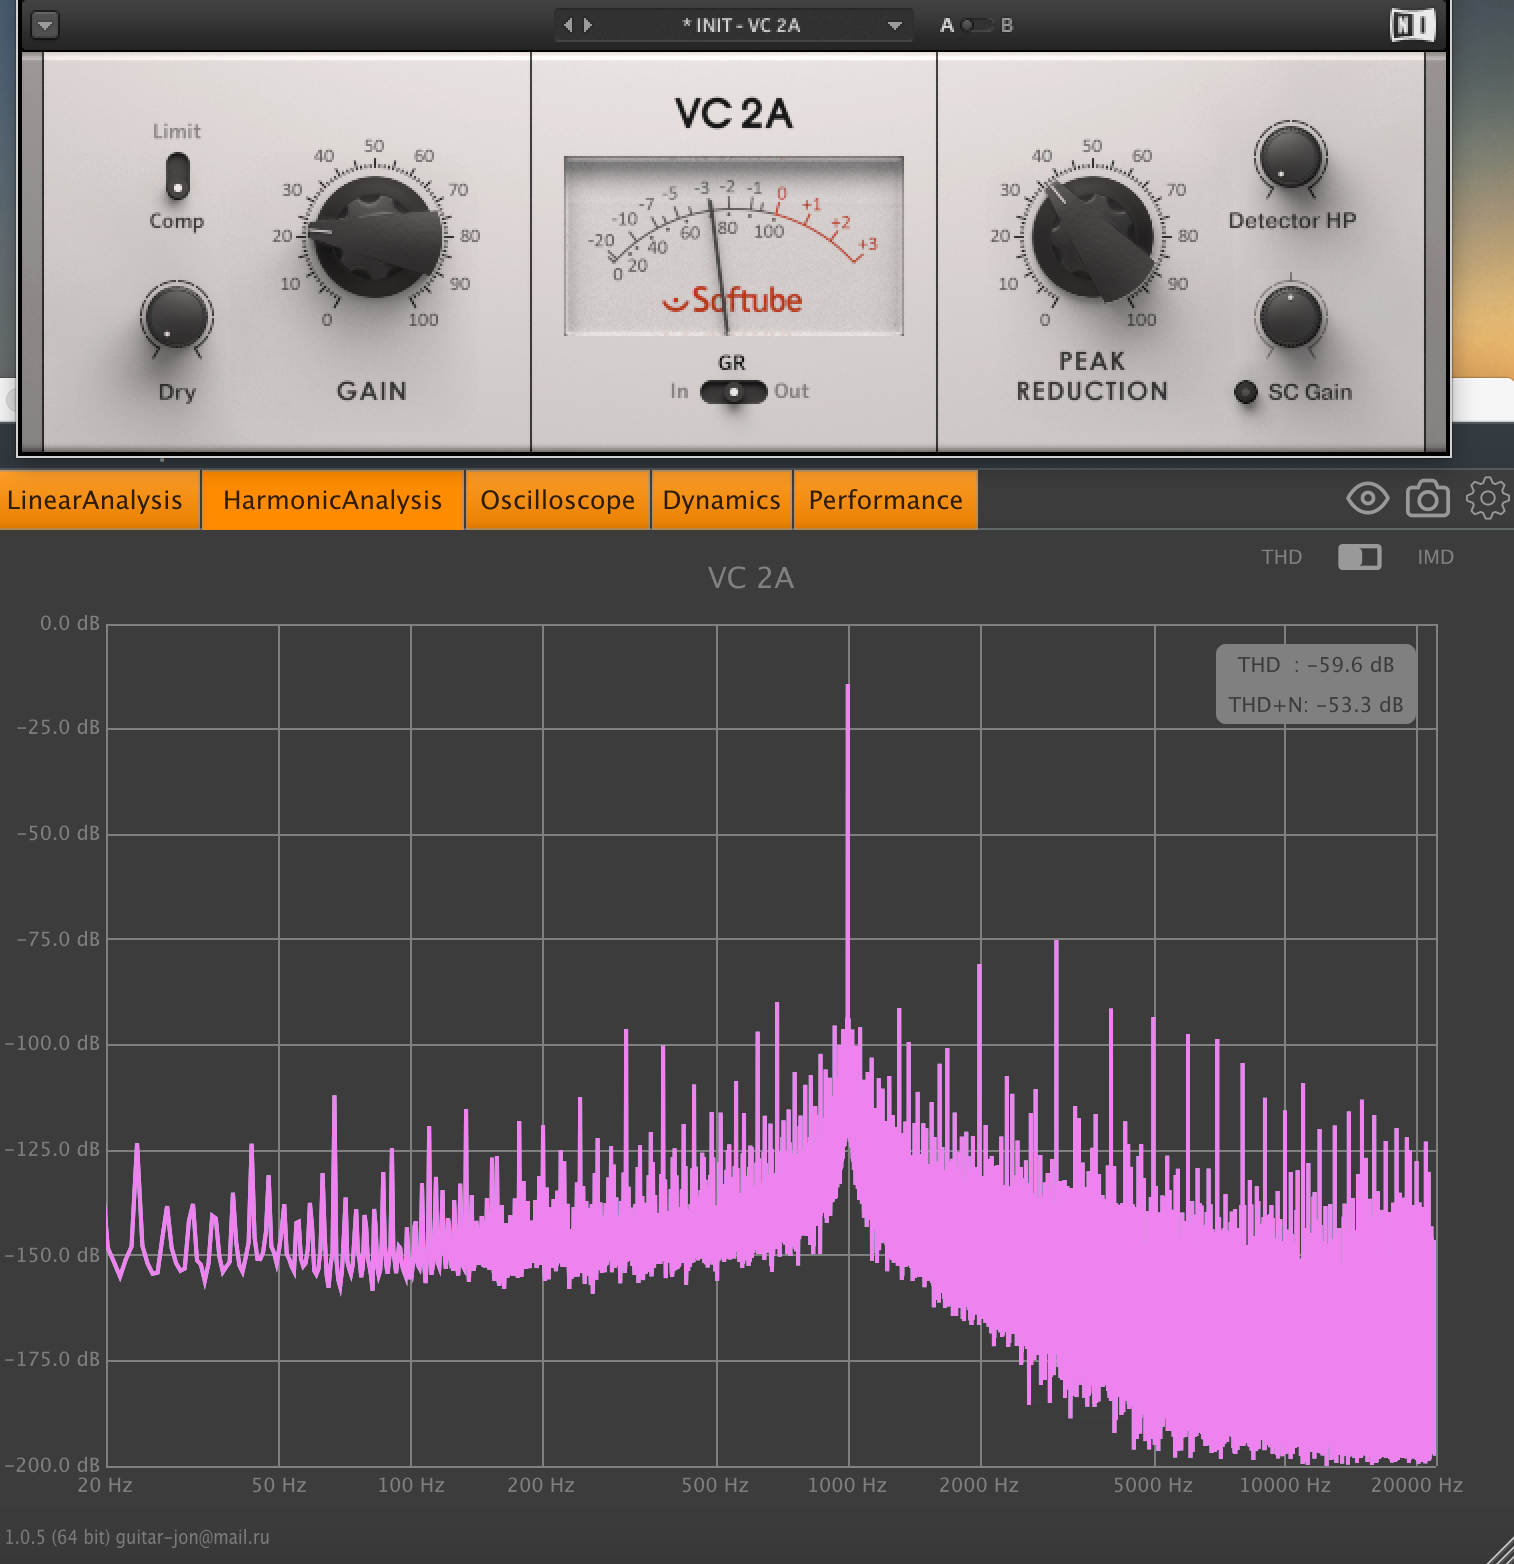This screenshot has height=1564, width=1514.
Task: Click the SC Gain knob
Action: pyautogui.click(x=1290, y=317)
